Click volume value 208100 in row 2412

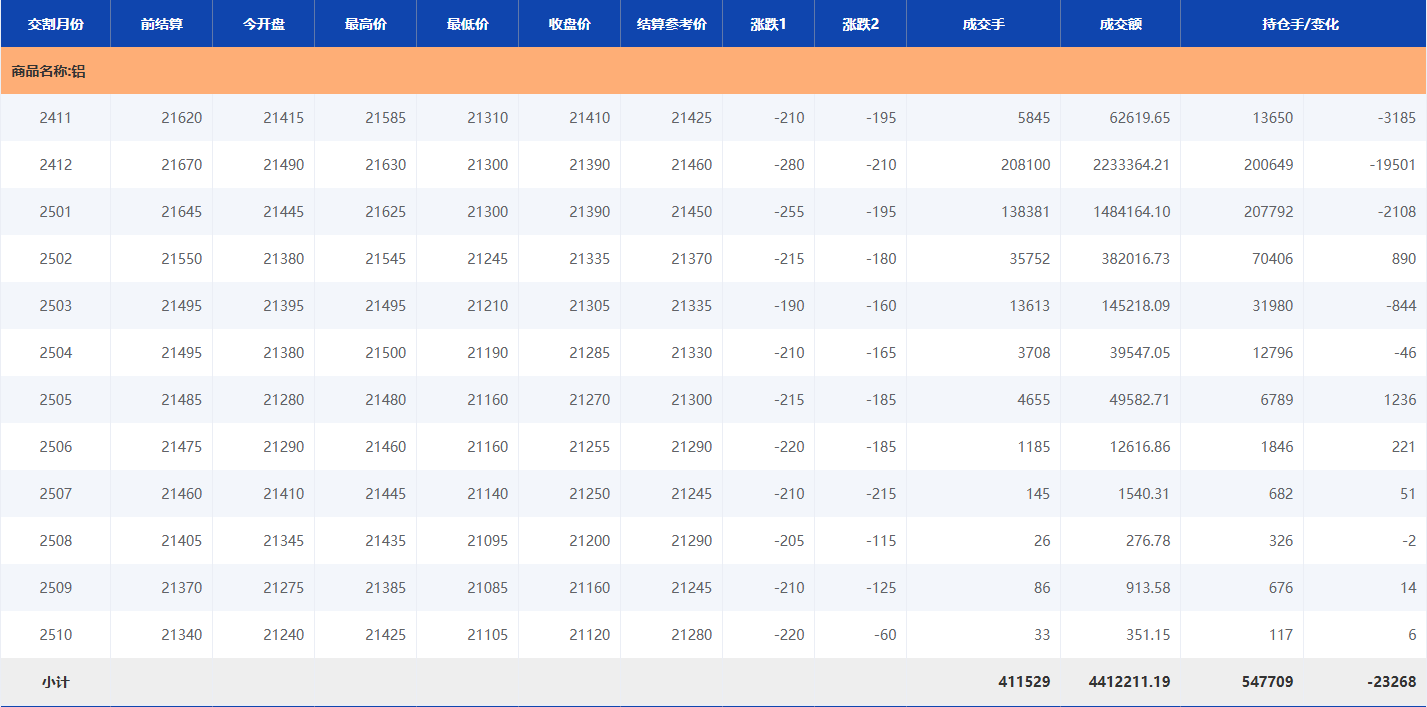tap(1025, 165)
